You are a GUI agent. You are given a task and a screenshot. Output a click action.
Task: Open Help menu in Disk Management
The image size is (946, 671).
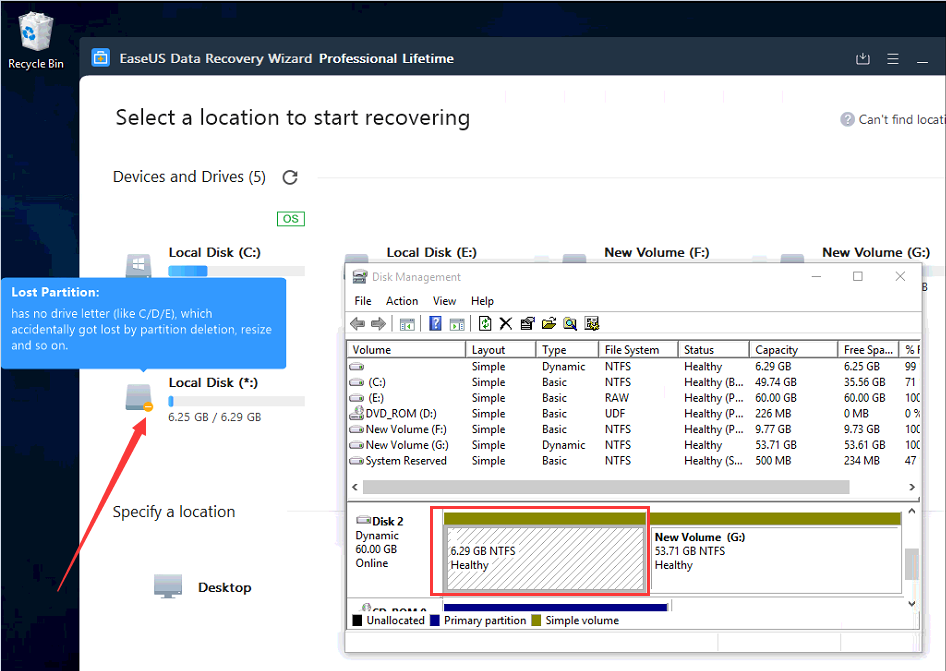coord(482,301)
